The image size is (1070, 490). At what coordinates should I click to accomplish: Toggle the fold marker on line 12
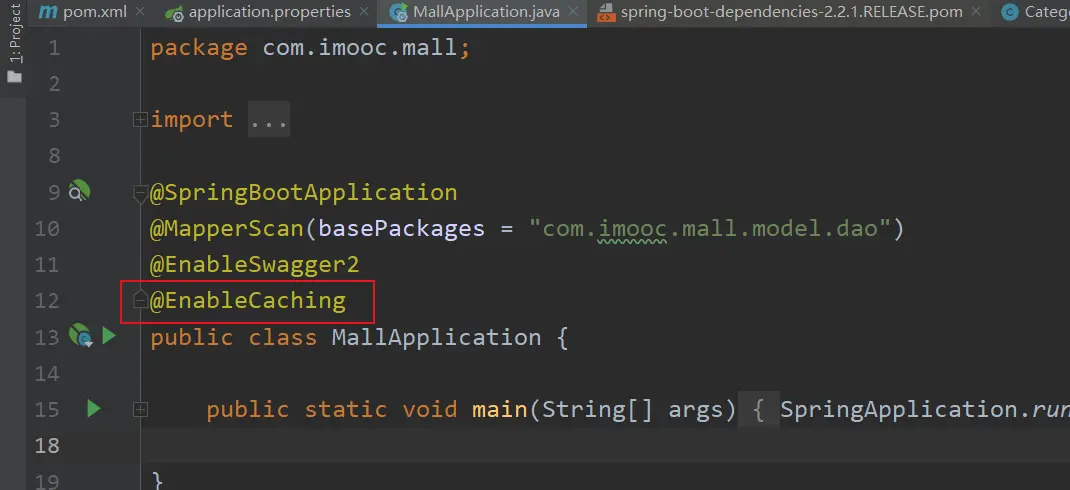coord(141,299)
